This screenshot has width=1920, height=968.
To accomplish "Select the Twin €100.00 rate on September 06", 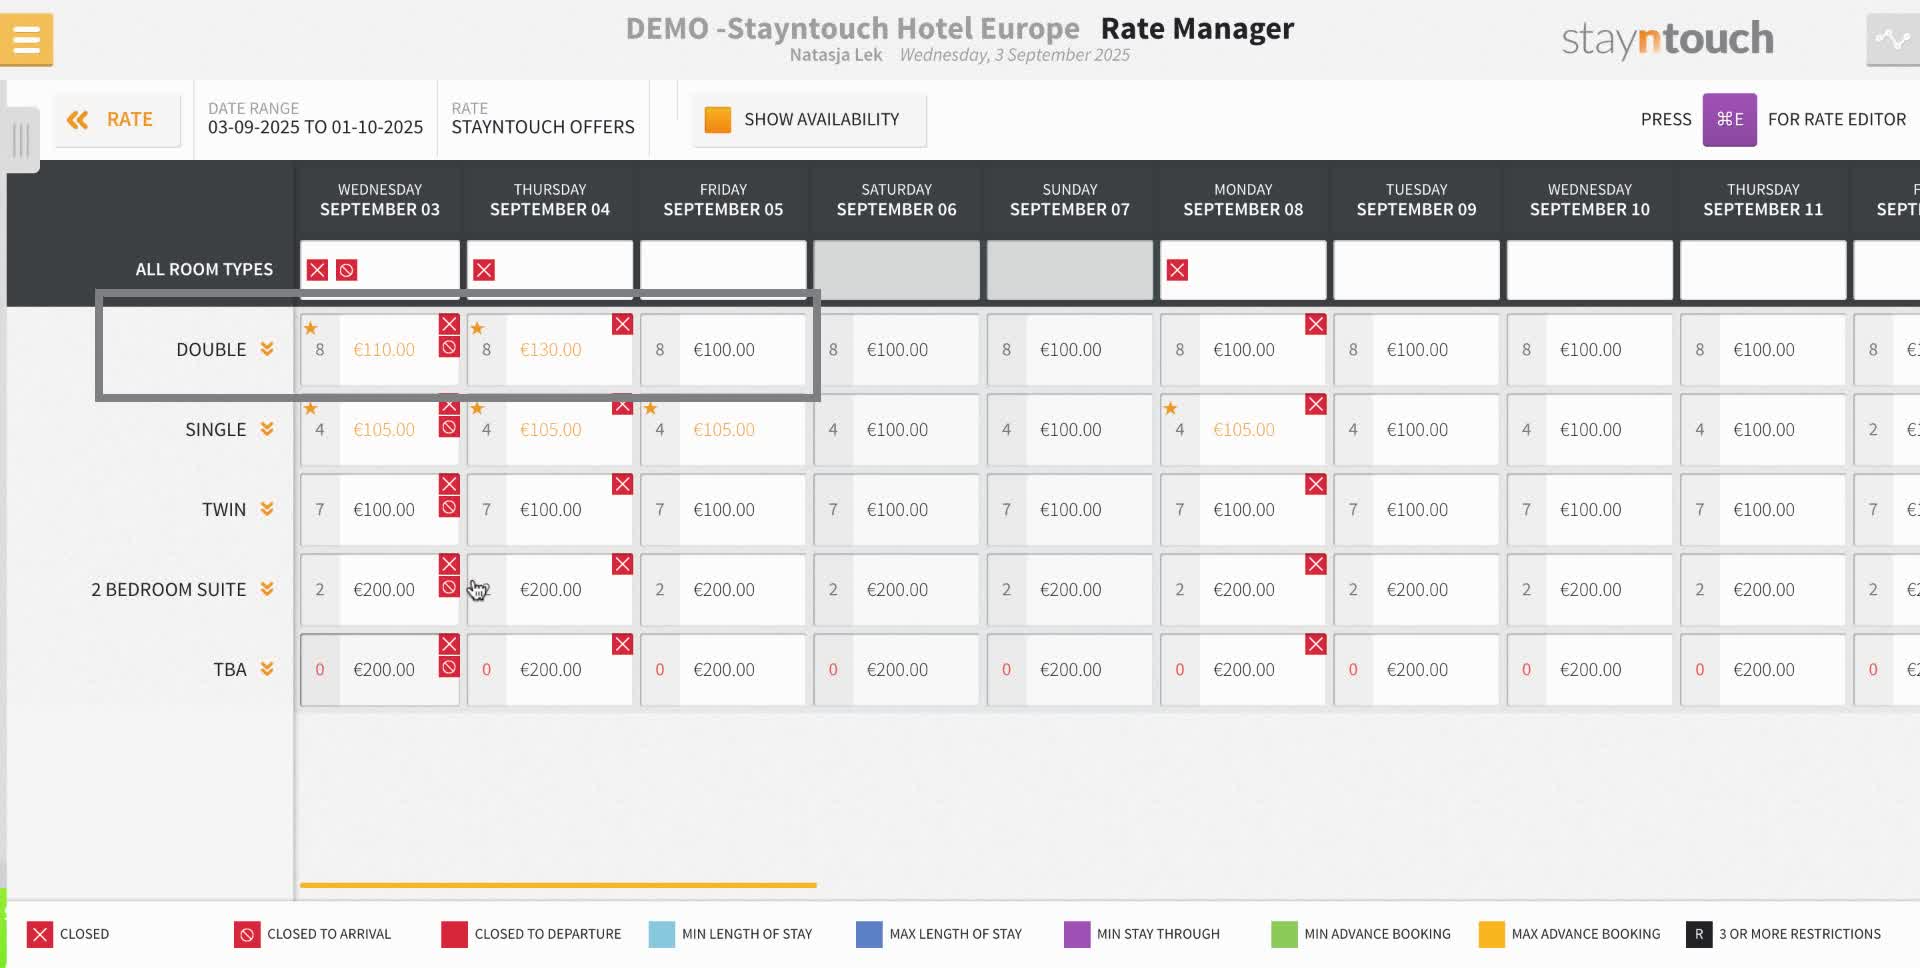I will pyautogui.click(x=897, y=510).
